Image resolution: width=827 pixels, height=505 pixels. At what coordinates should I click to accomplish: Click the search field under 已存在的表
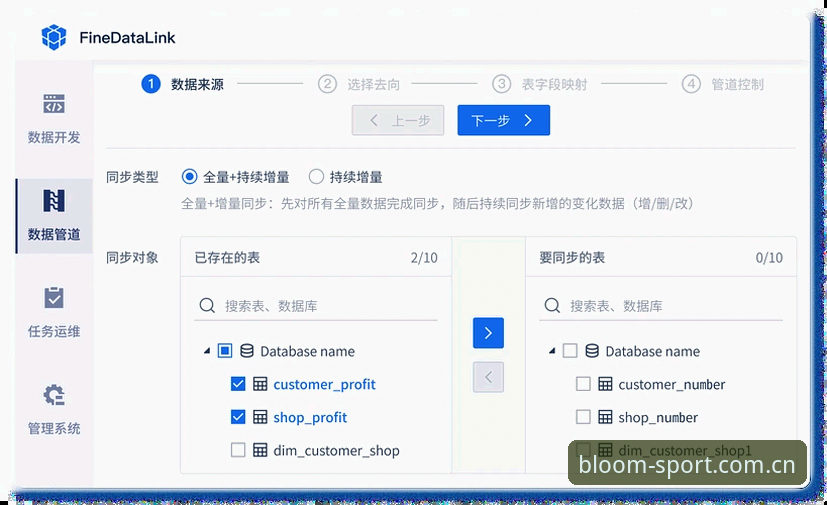315,306
